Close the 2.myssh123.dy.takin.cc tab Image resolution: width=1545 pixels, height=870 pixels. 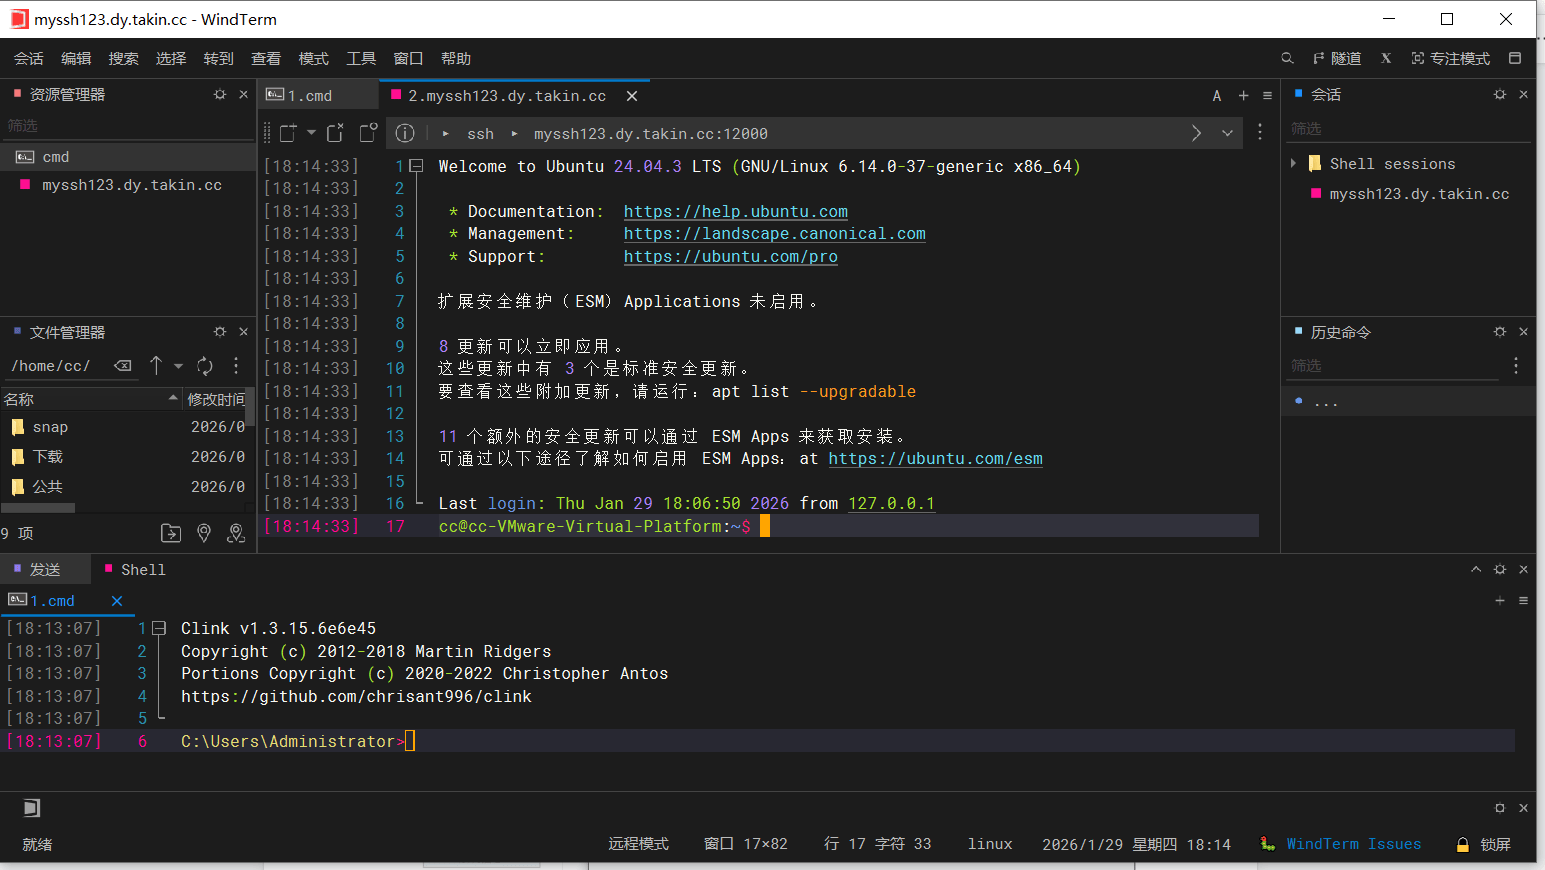pyautogui.click(x=632, y=96)
